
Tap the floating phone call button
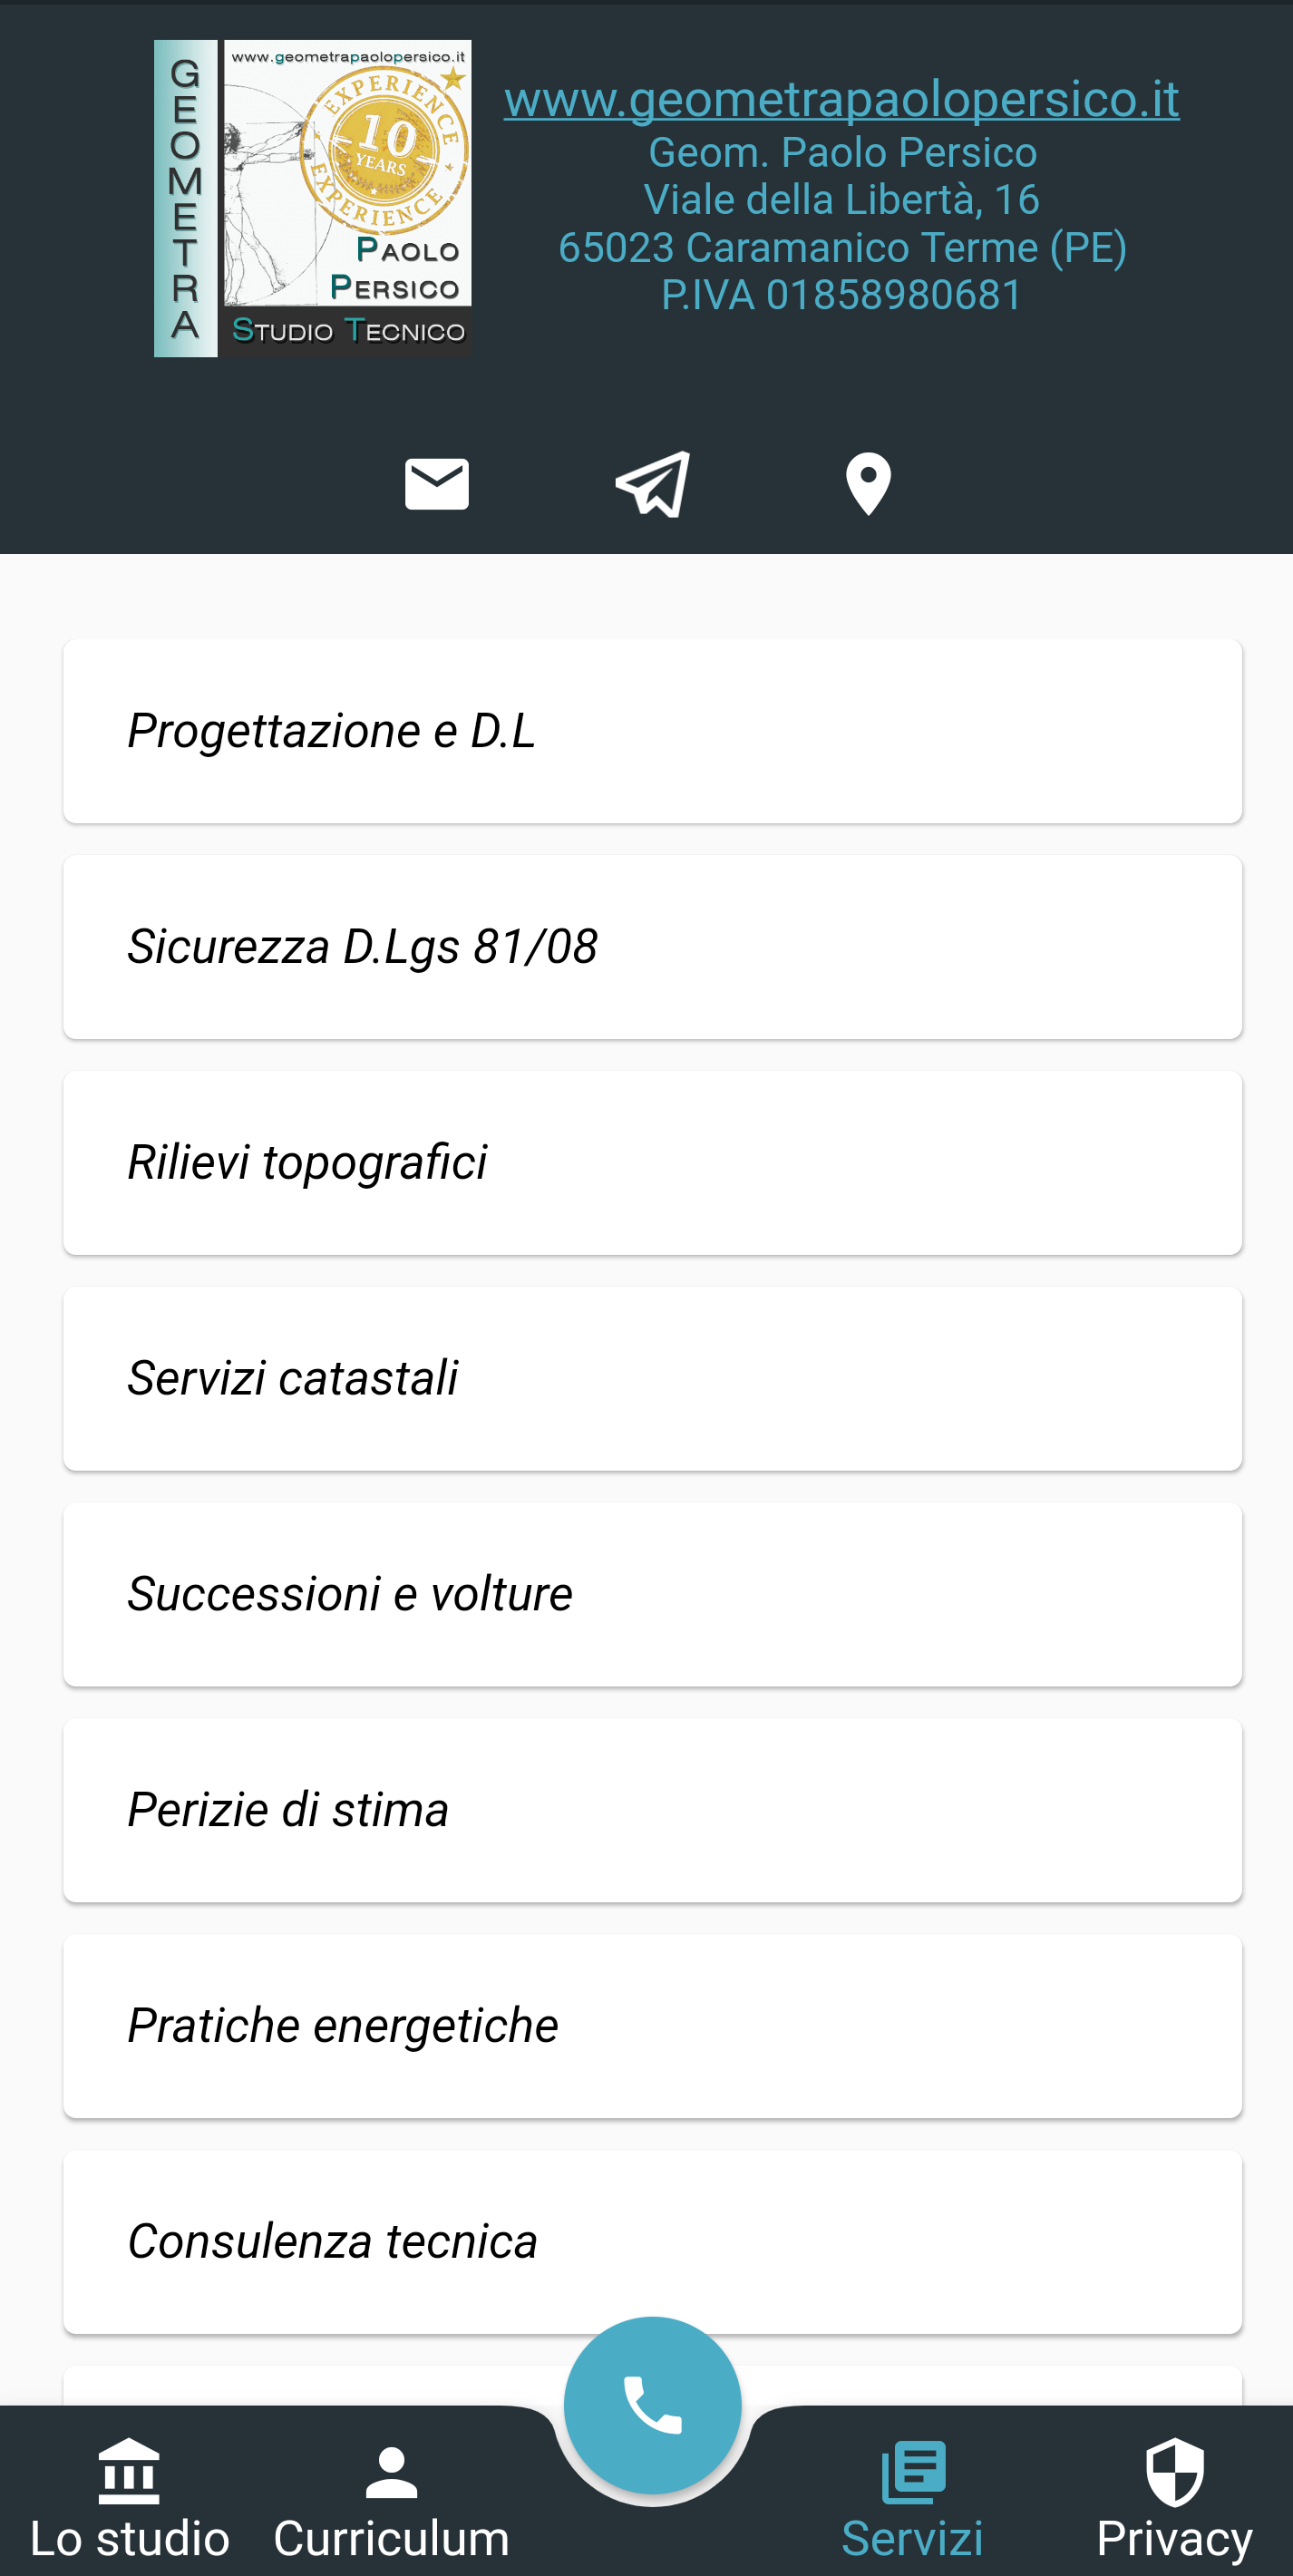(652, 2404)
